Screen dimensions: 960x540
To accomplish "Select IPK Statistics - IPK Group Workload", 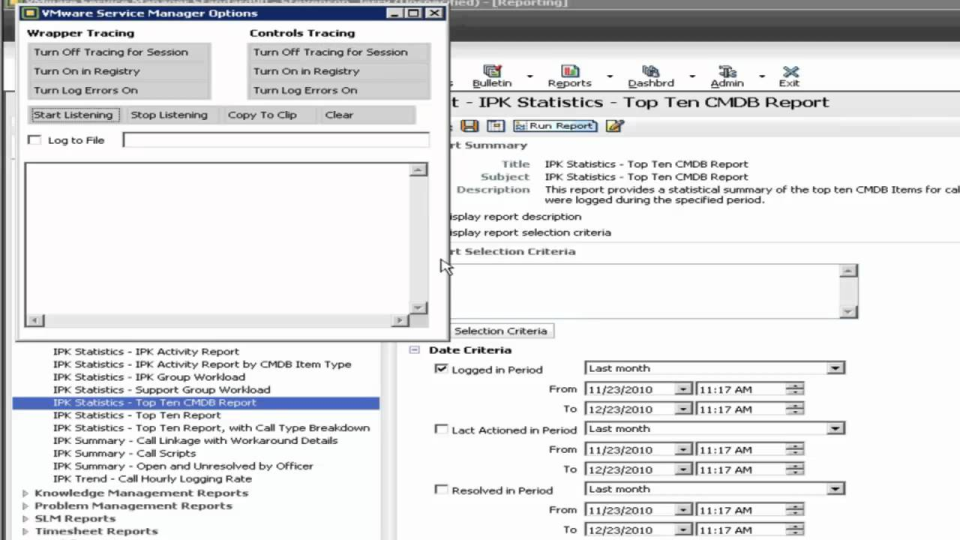I will point(149,377).
